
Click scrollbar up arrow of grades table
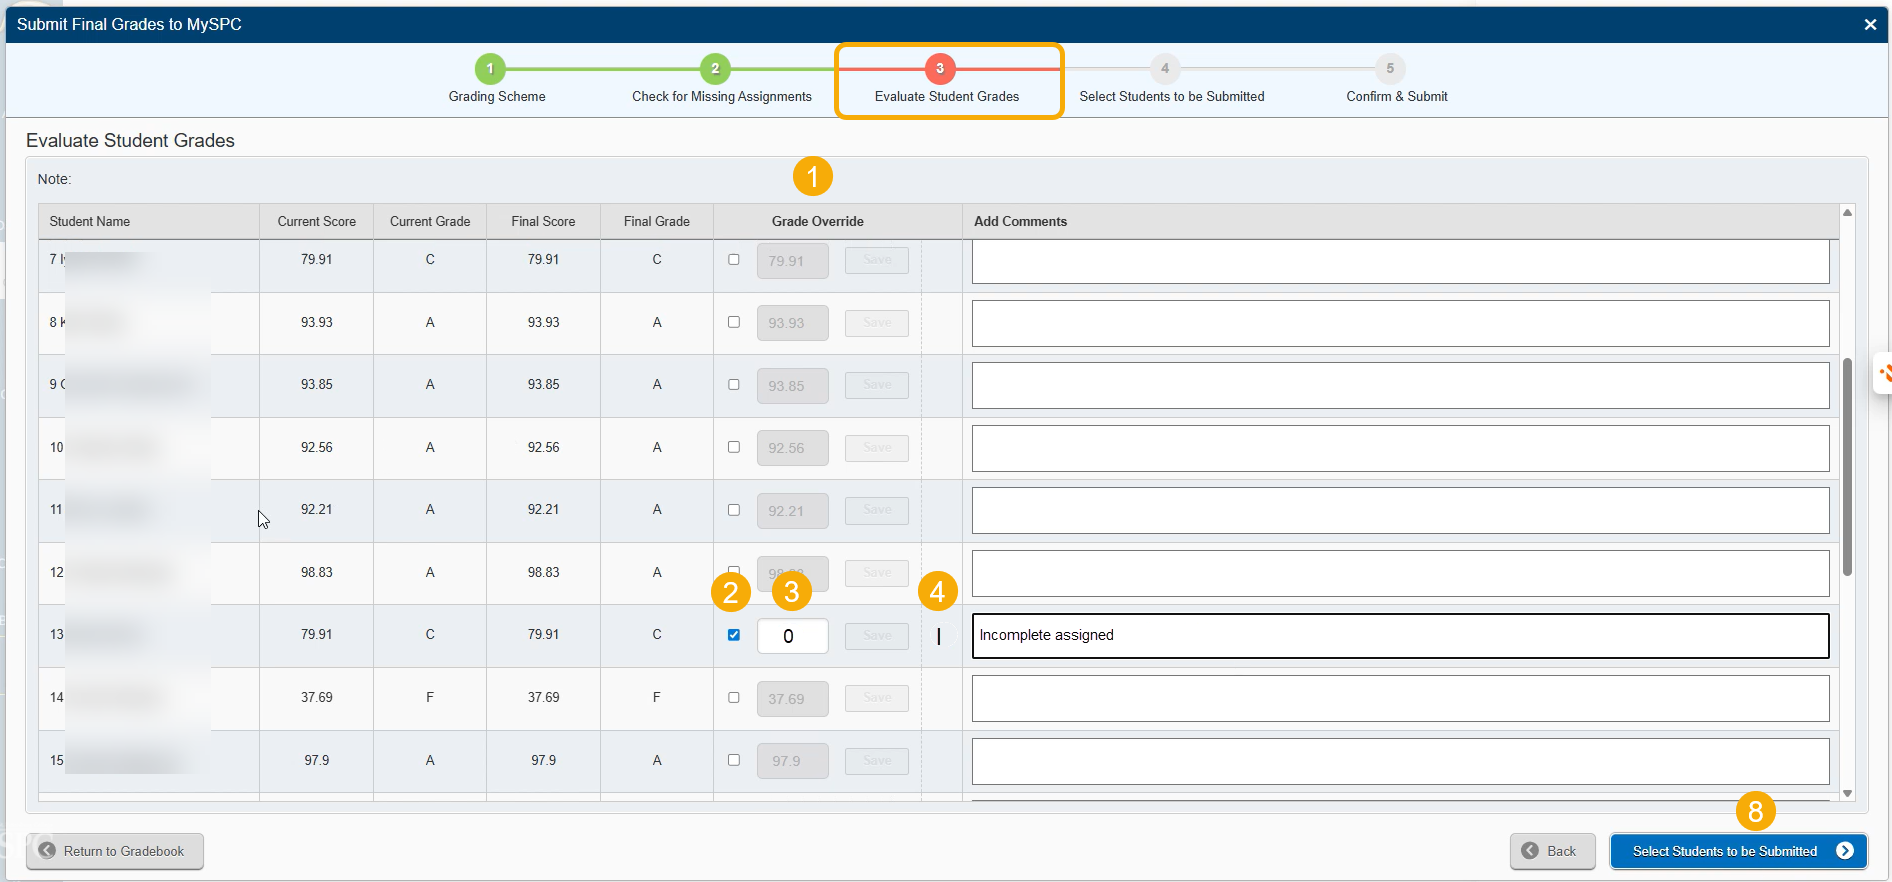tap(1848, 212)
